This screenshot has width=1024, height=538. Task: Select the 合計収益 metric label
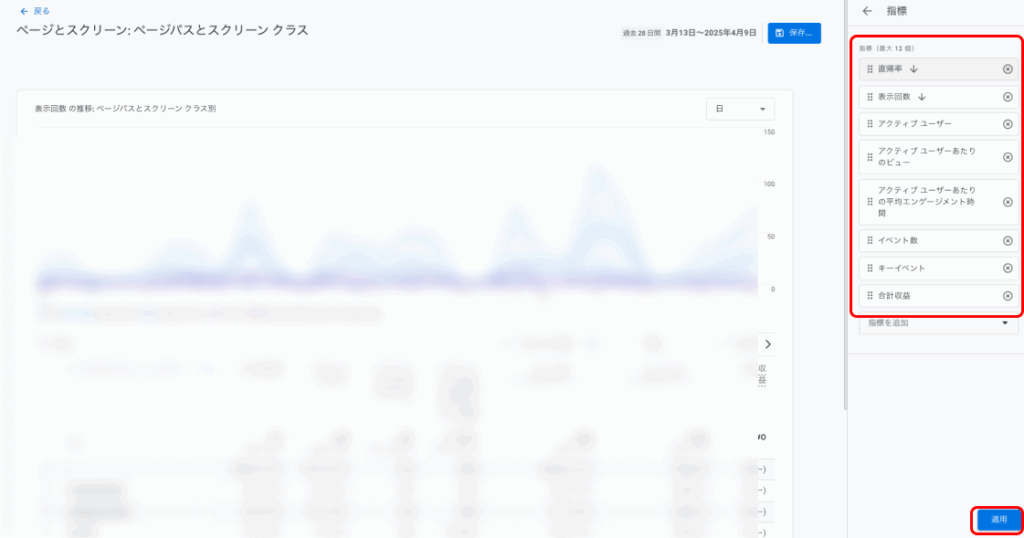point(893,296)
